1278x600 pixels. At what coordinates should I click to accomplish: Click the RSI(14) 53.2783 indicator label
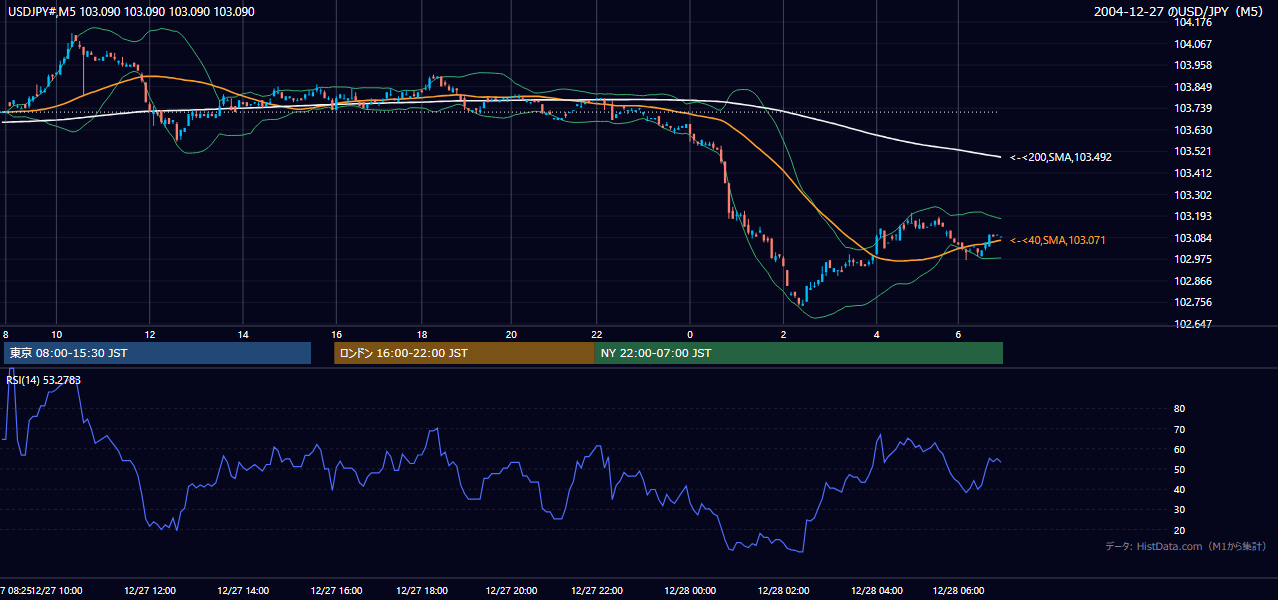tap(44, 380)
